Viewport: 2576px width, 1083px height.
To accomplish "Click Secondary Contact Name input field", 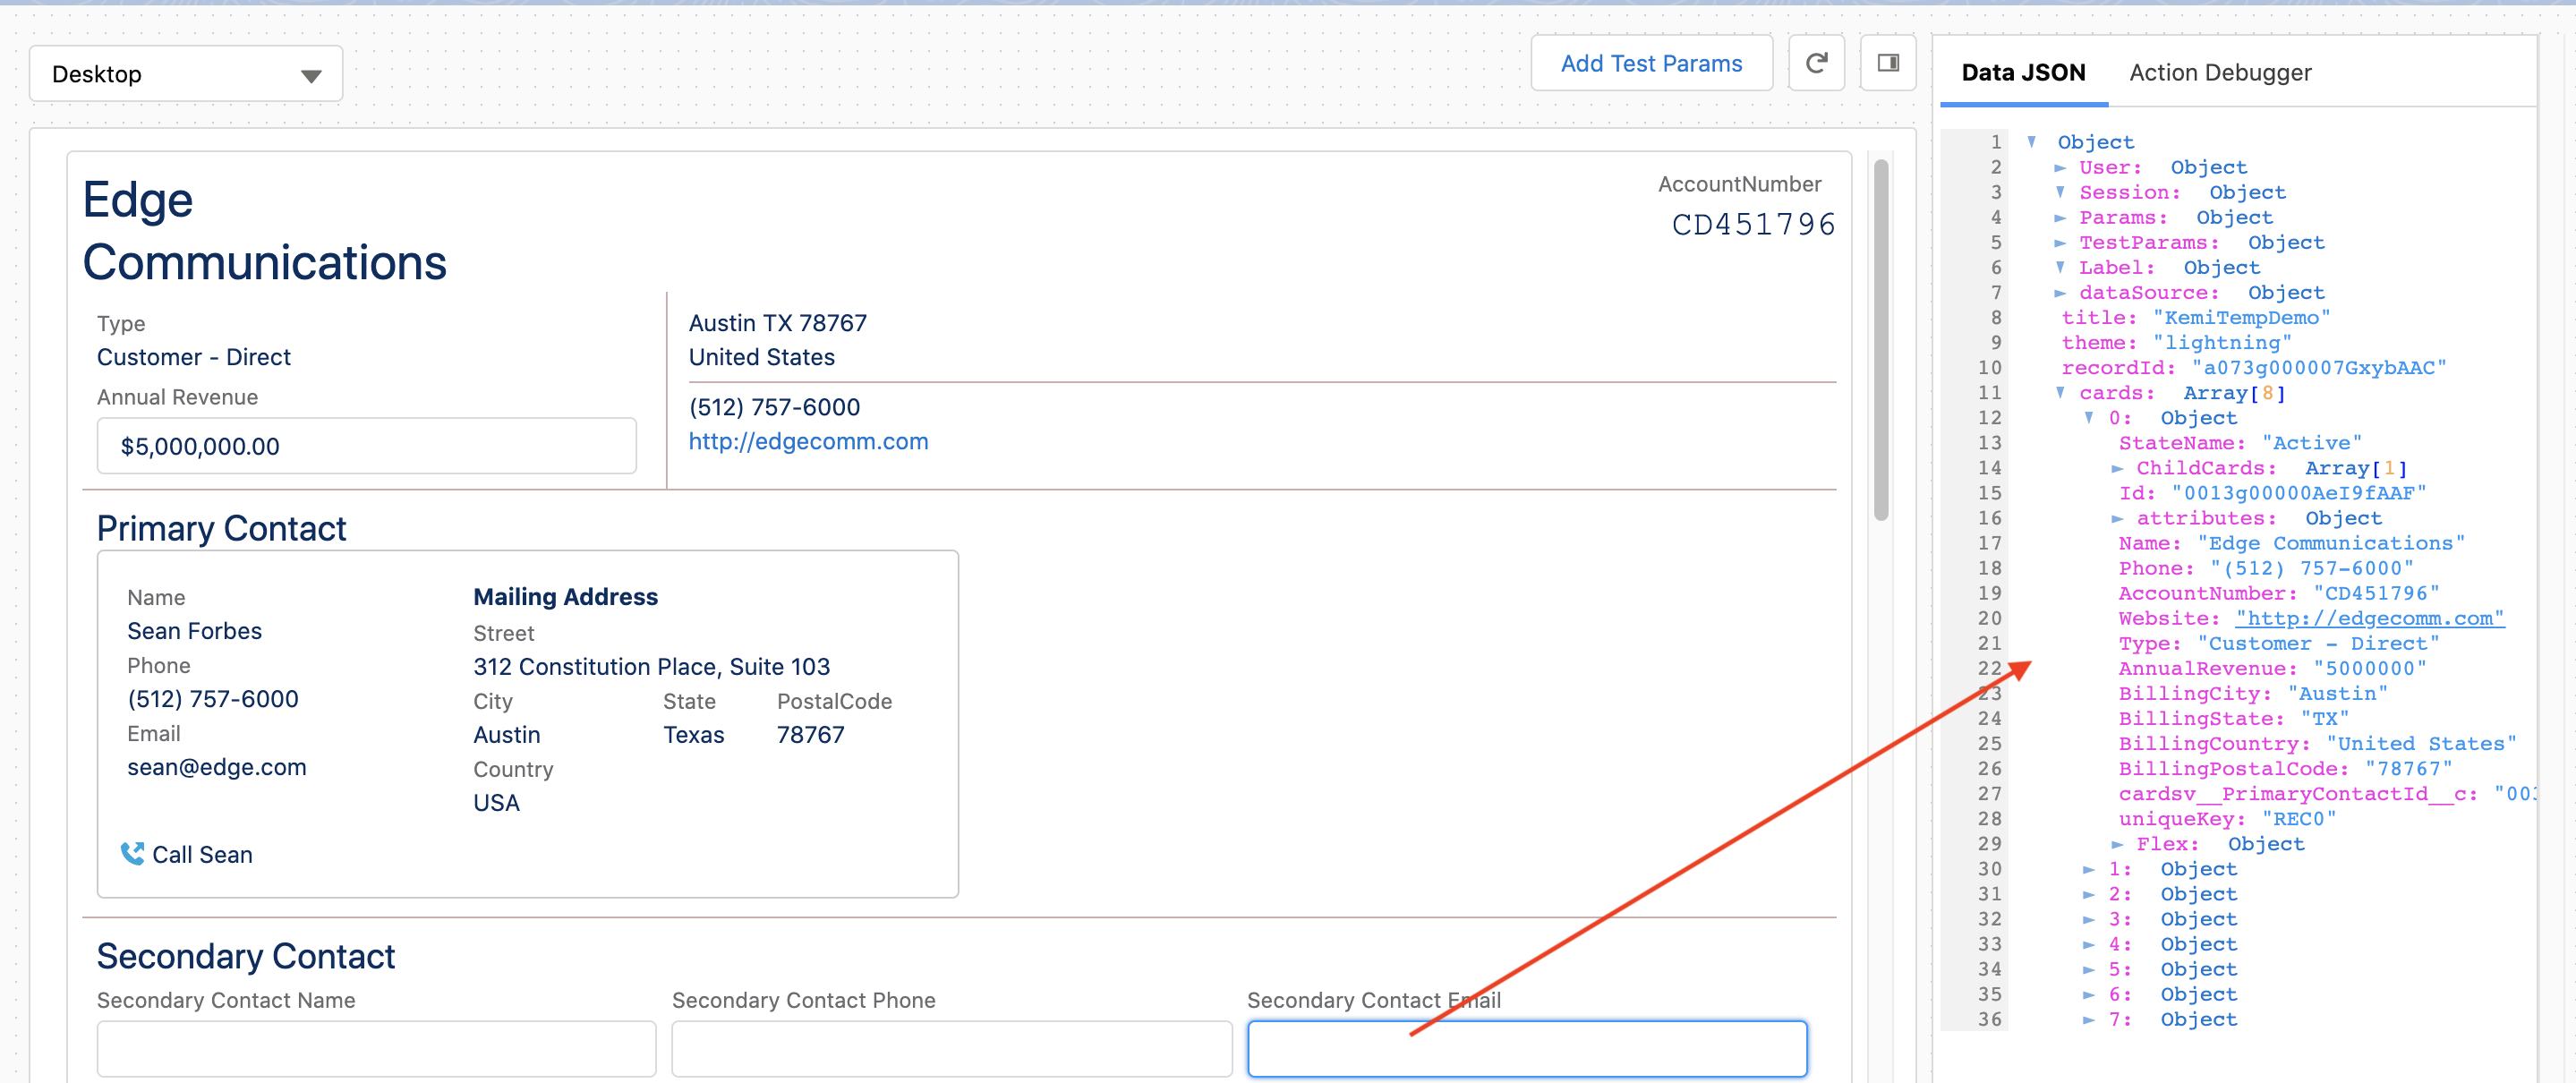I will tap(377, 1048).
